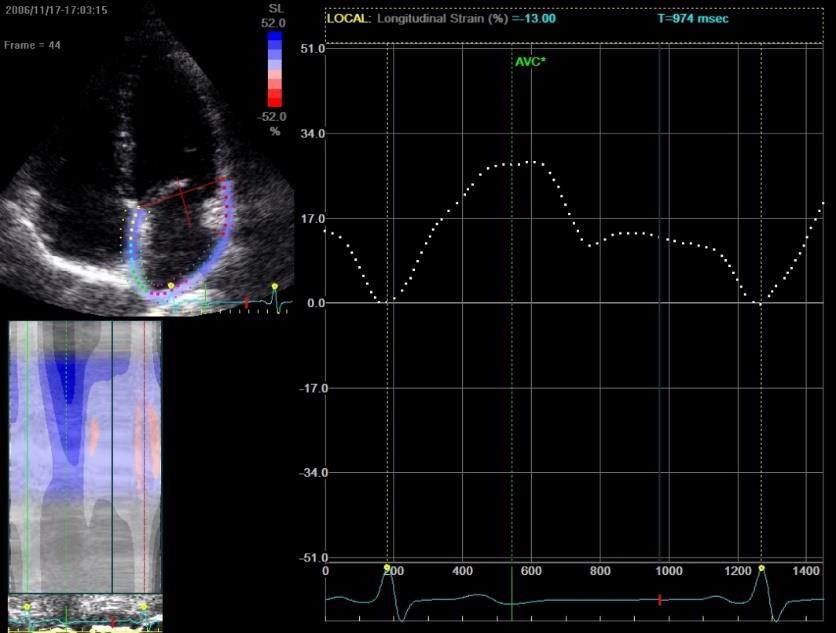836x633 pixels.
Task: Click the T=974 msec time readout
Action: pyautogui.click(x=692, y=19)
